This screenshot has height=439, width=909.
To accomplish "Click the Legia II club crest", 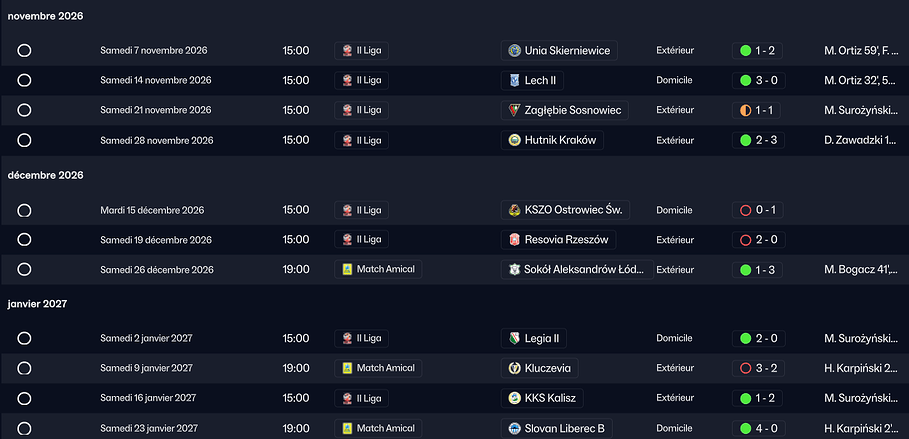I will click(x=514, y=338).
